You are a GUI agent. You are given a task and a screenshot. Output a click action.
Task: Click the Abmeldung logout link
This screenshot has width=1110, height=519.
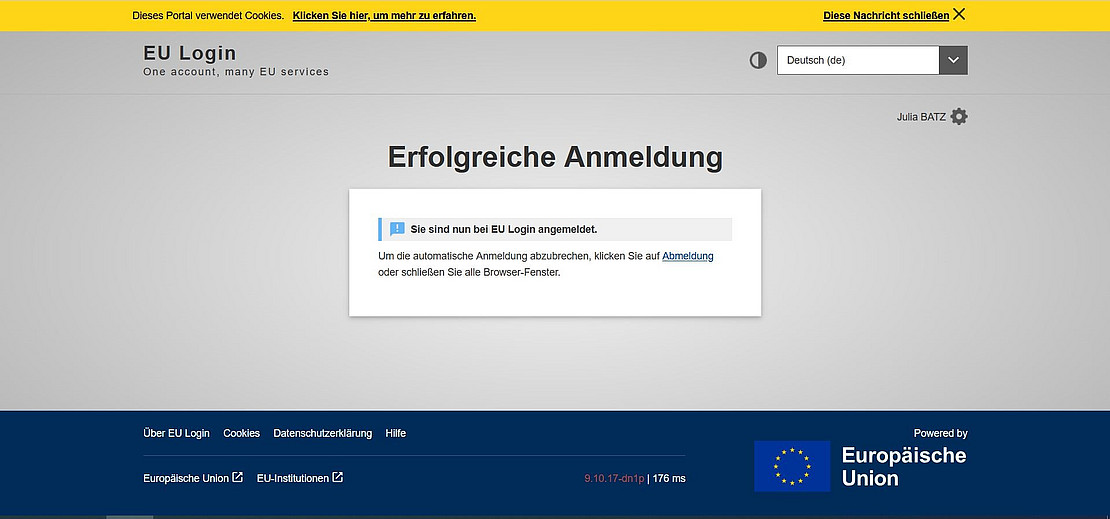click(687, 256)
